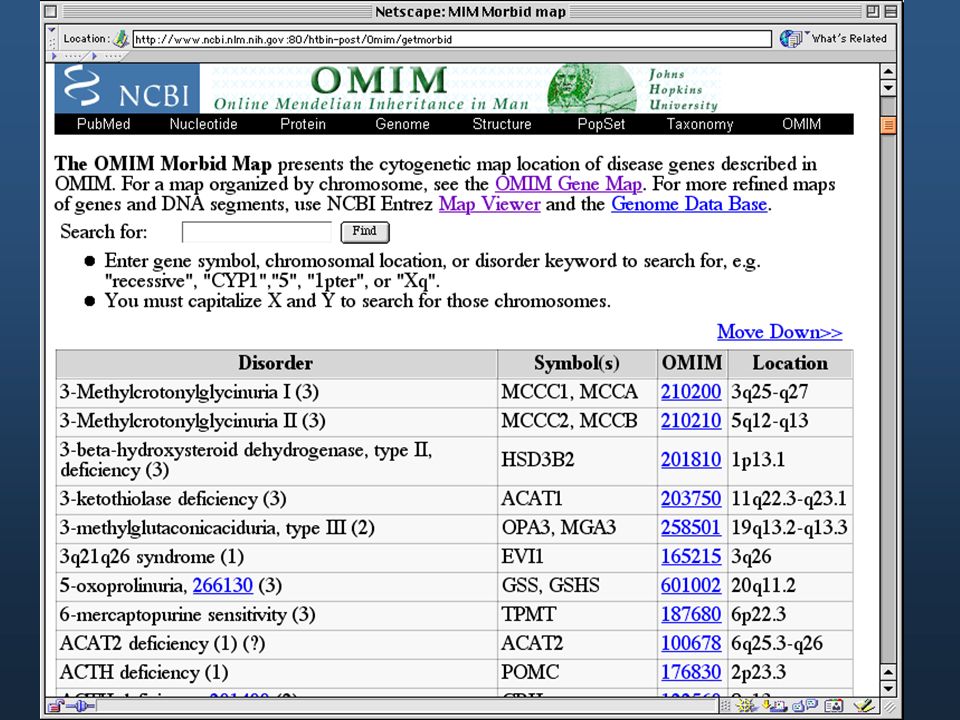
Task: Open OMIM entry 165215
Action: (691, 557)
